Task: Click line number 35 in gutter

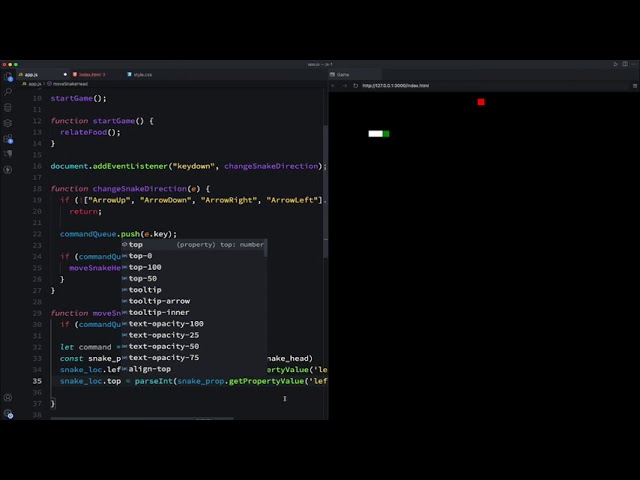Action: pyautogui.click(x=37, y=381)
